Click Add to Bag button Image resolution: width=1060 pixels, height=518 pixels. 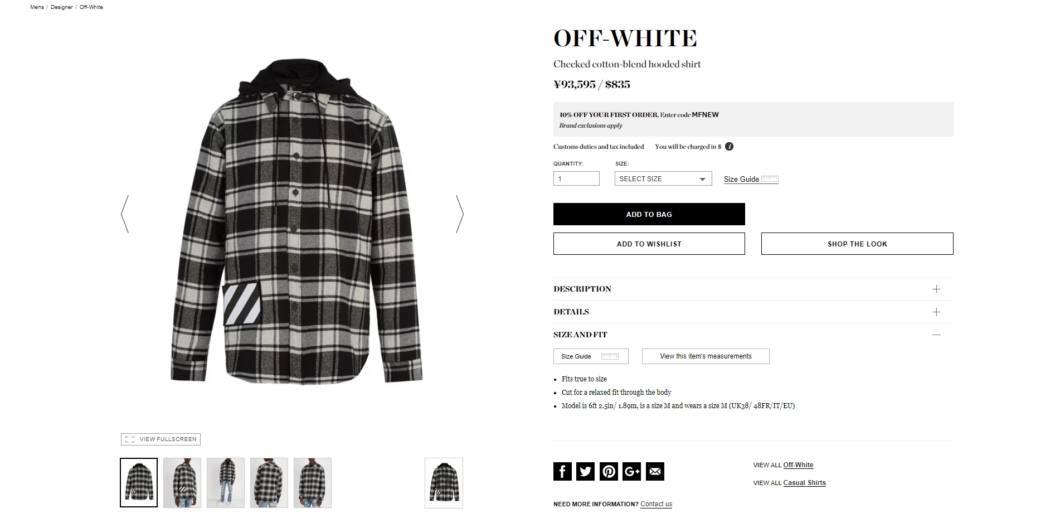click(648, 214)
